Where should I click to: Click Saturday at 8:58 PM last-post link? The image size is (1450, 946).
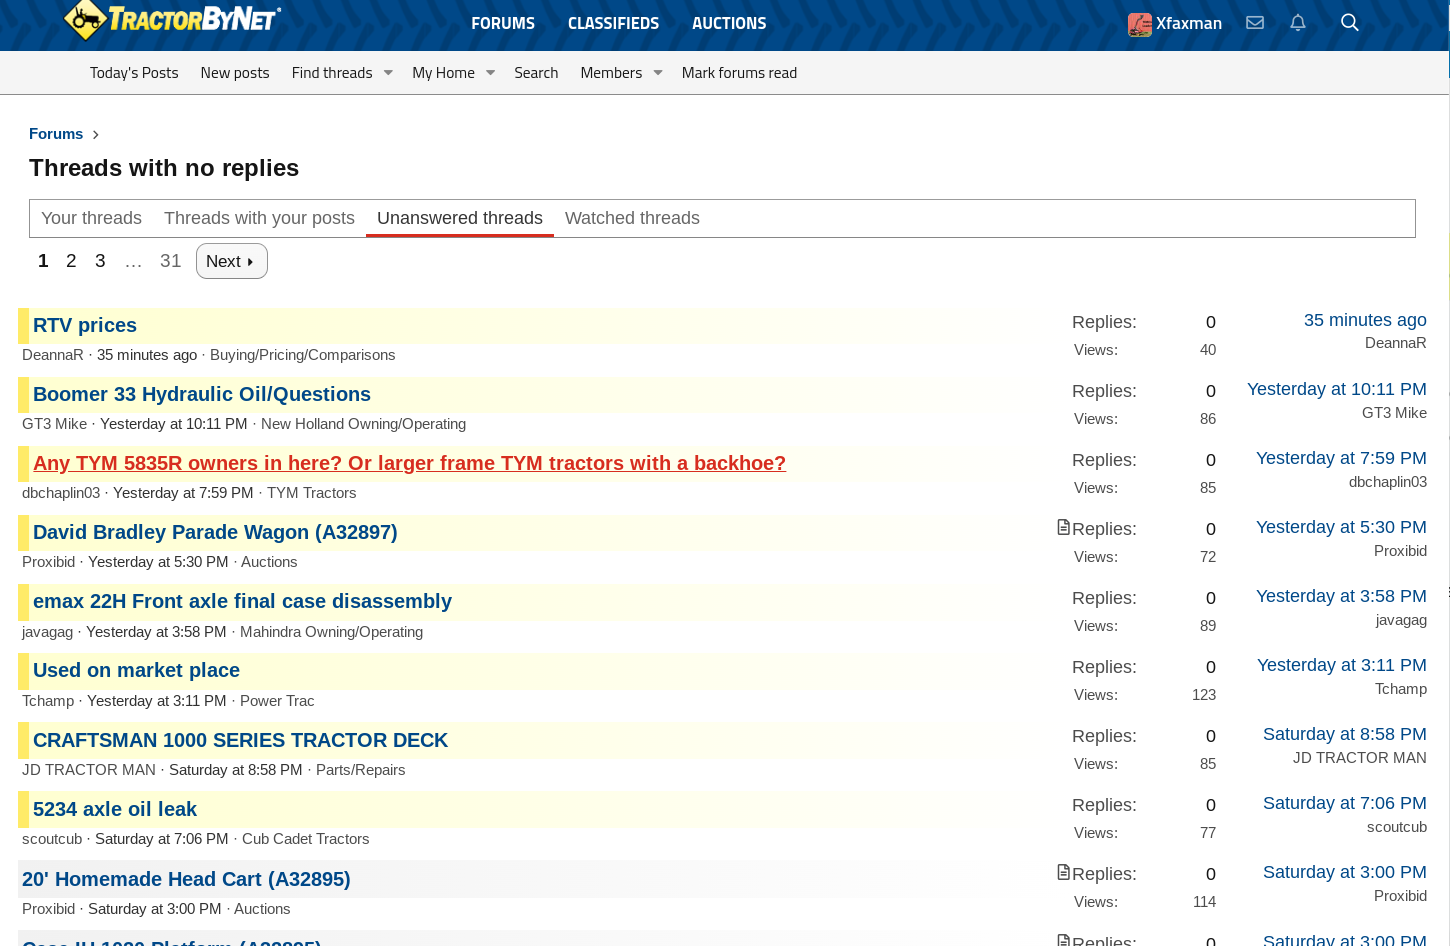1344,734
